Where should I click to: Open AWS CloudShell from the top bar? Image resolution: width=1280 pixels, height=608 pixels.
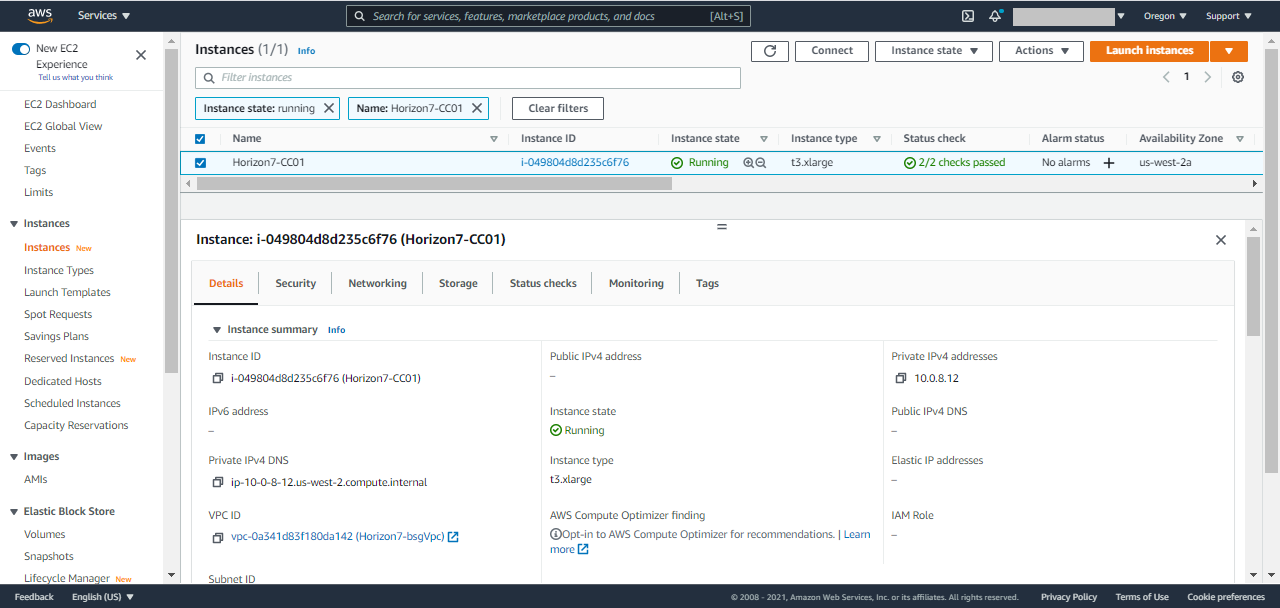point(966,15)
